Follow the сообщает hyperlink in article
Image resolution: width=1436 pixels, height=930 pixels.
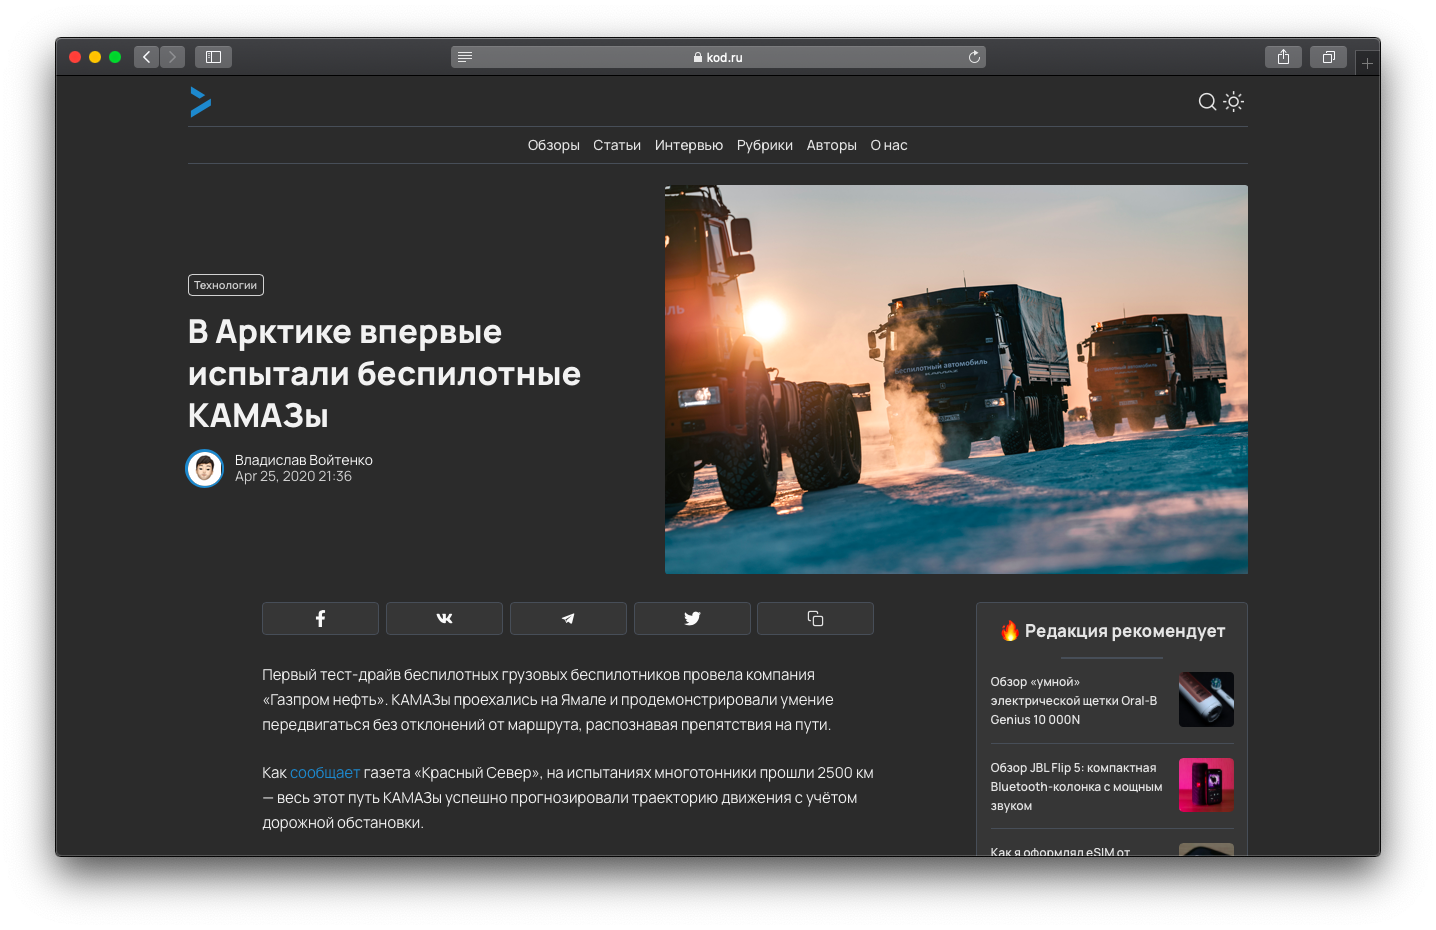coord(325,773)
